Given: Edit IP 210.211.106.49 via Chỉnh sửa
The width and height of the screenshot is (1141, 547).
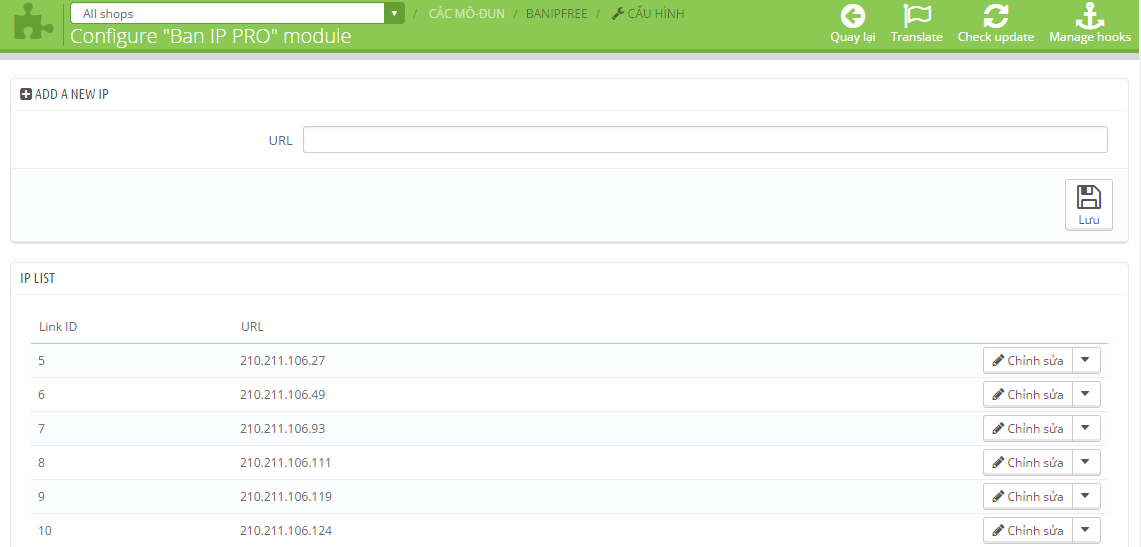Looking at the screenshot, I should [1027, 394].
